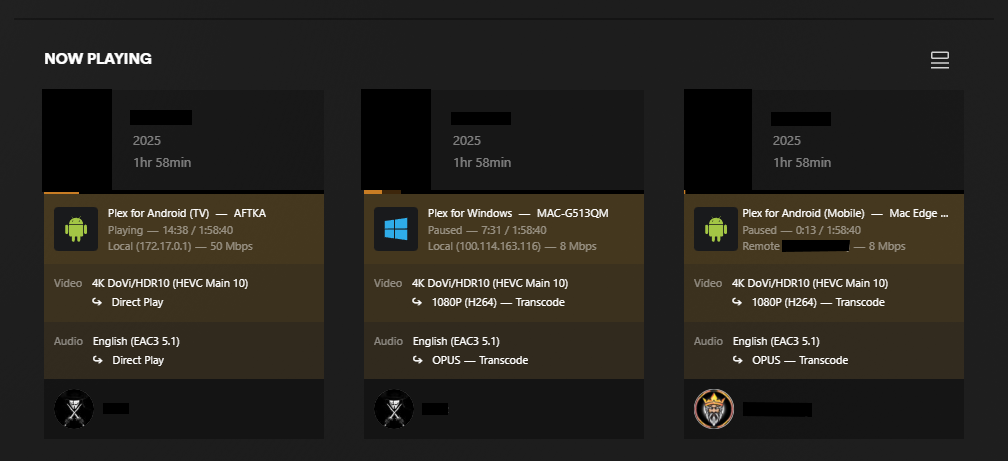
Task: Click '1hr 58min' duration on Mobile card
Action: [802, 163]
